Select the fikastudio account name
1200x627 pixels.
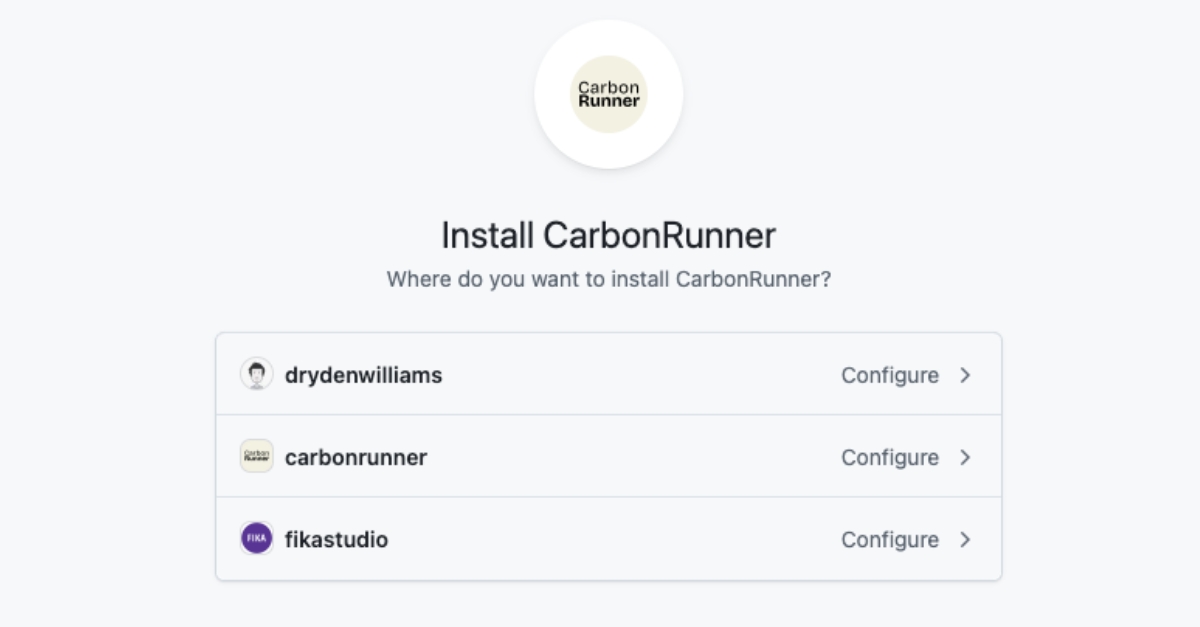(336, 539)
